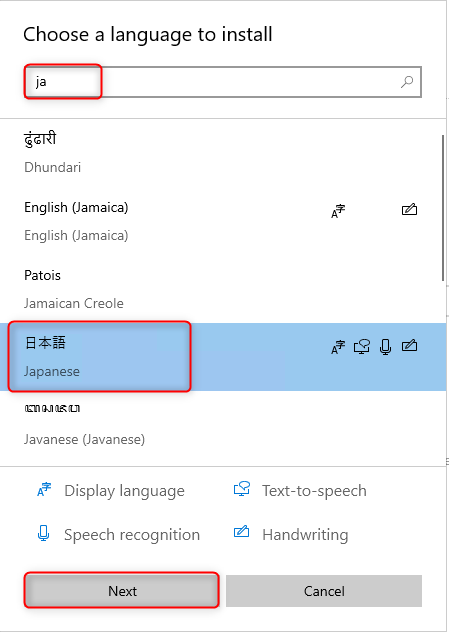This screenshot has height=632, width=449.
Task: Click the Handwriting legend icon
Action: [x=241, y=532]
